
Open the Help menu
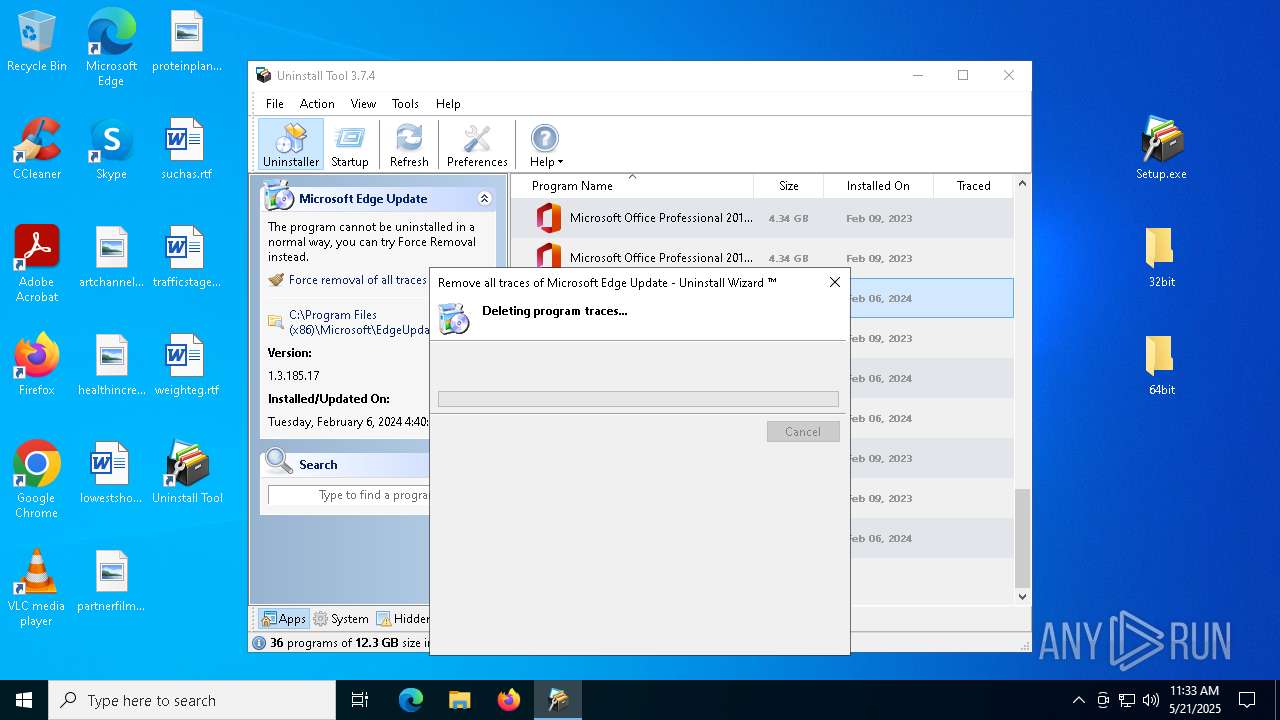point(448,104)
